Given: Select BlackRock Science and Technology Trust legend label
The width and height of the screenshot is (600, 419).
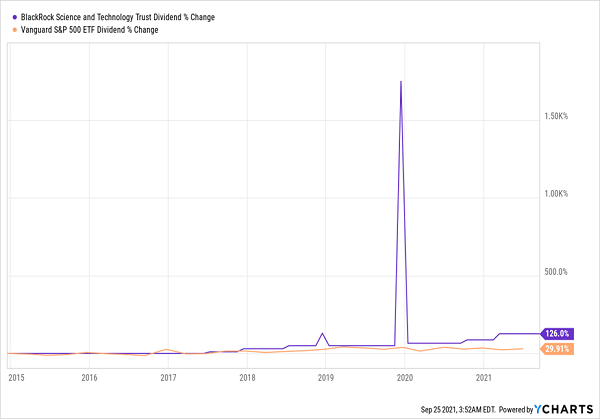Looking at the screenshot, I should pos(118,17).
